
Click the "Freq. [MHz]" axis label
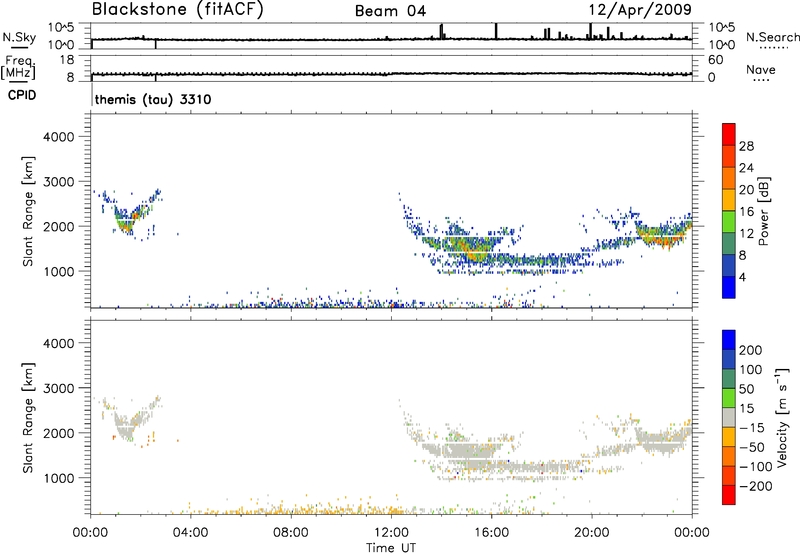tap(18, 67)
